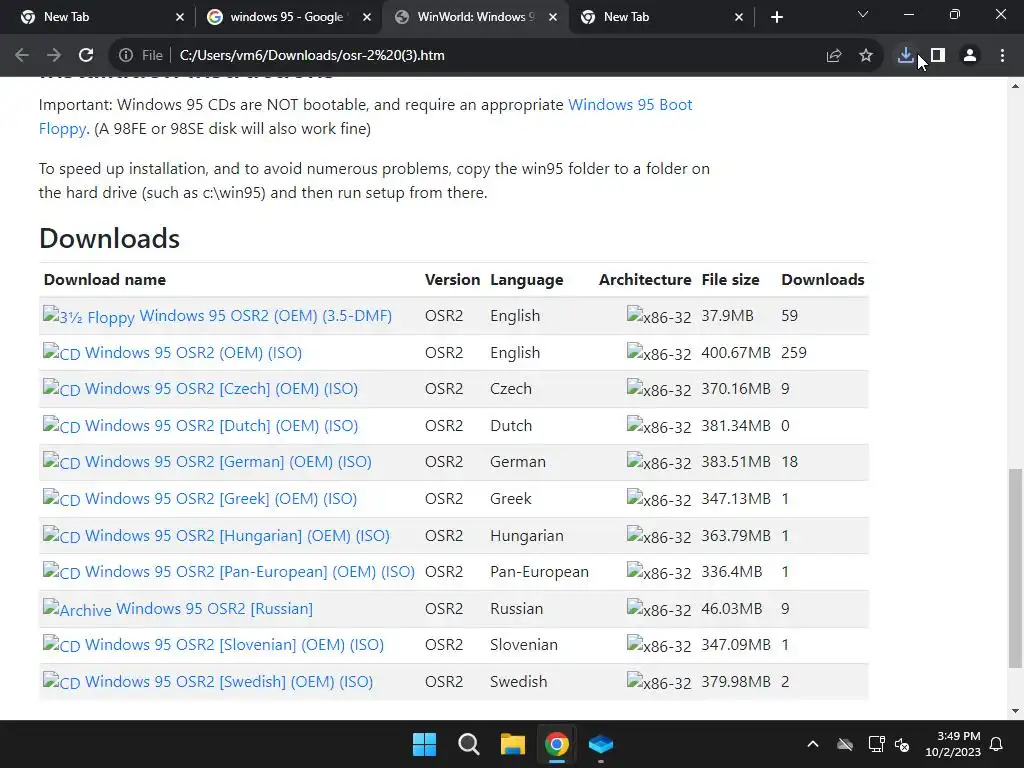
Task: Open the Chrome profile icon
Action: point(969,56)
